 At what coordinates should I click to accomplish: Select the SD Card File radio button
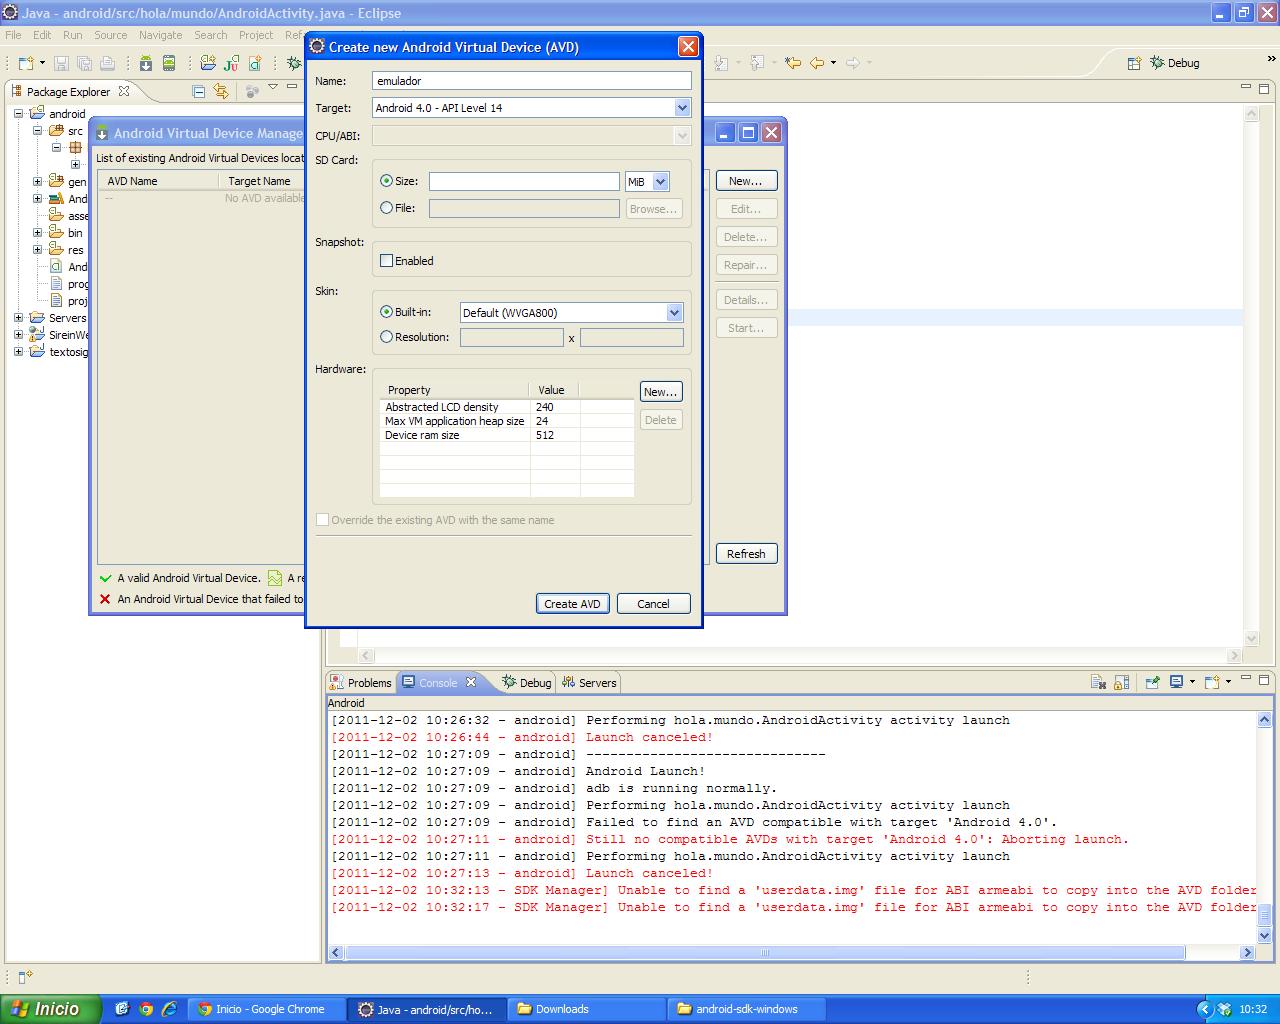pos(386,208)
